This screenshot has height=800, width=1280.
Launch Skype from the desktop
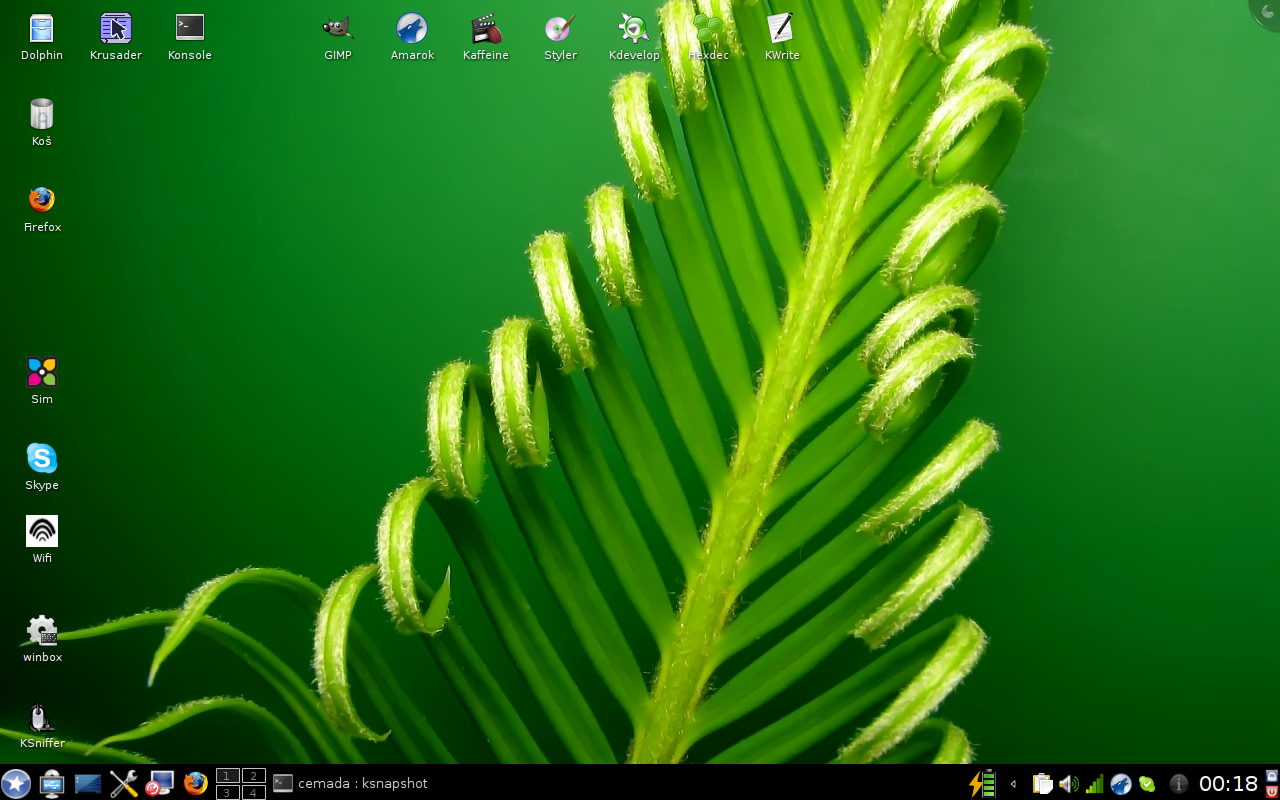(42, 459)
